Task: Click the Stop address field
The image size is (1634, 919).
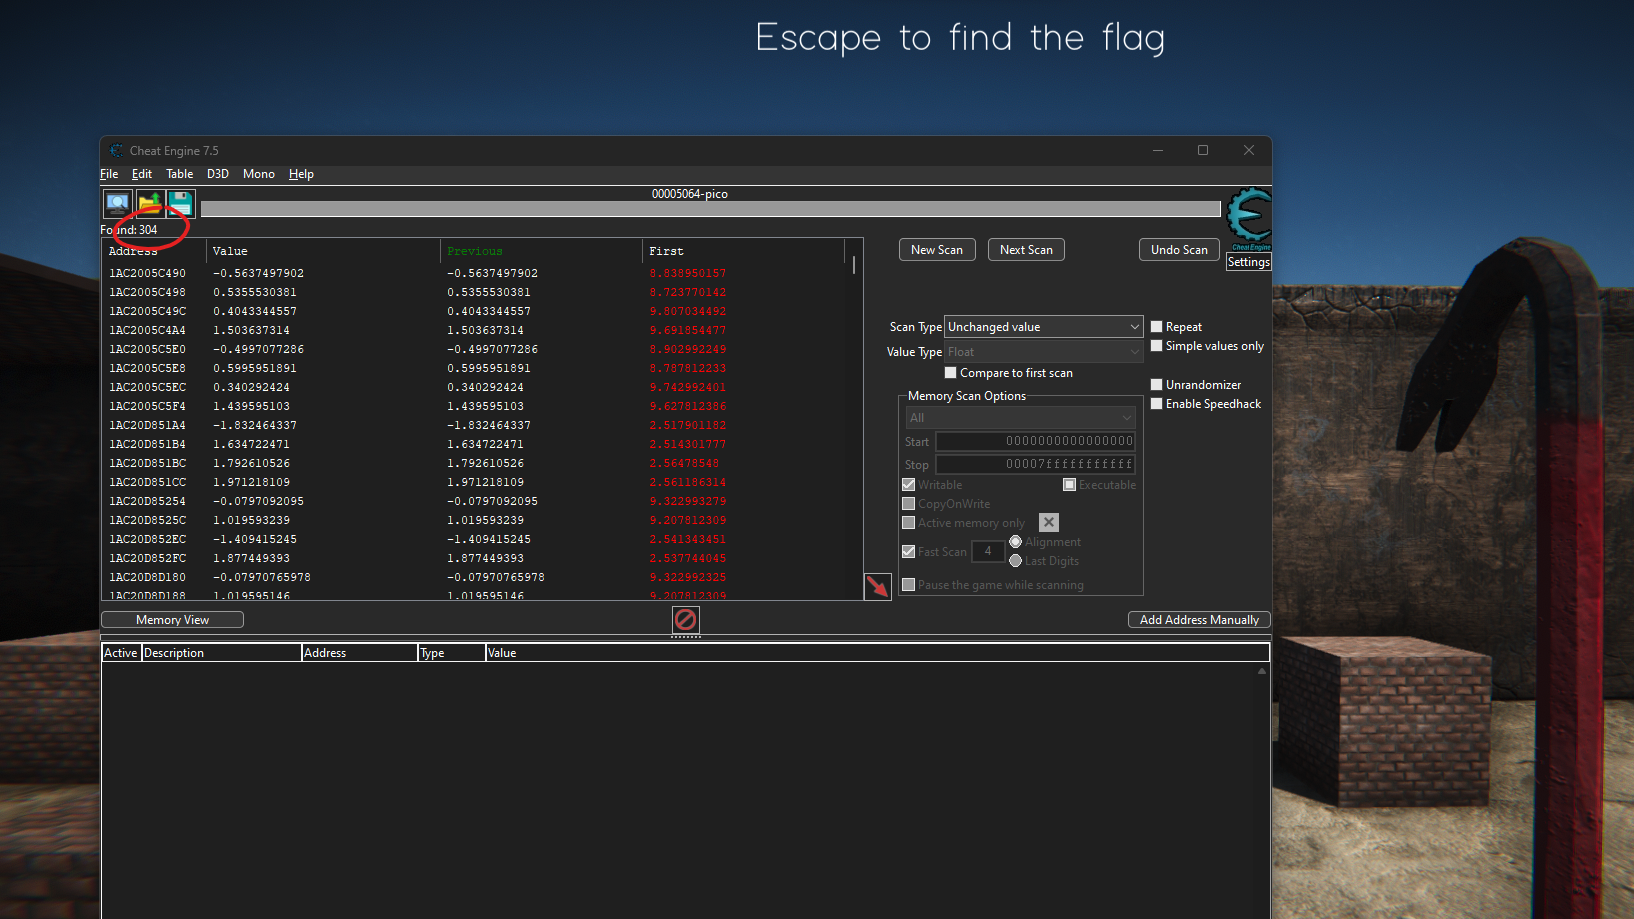Action: [x=1035, y=464]
